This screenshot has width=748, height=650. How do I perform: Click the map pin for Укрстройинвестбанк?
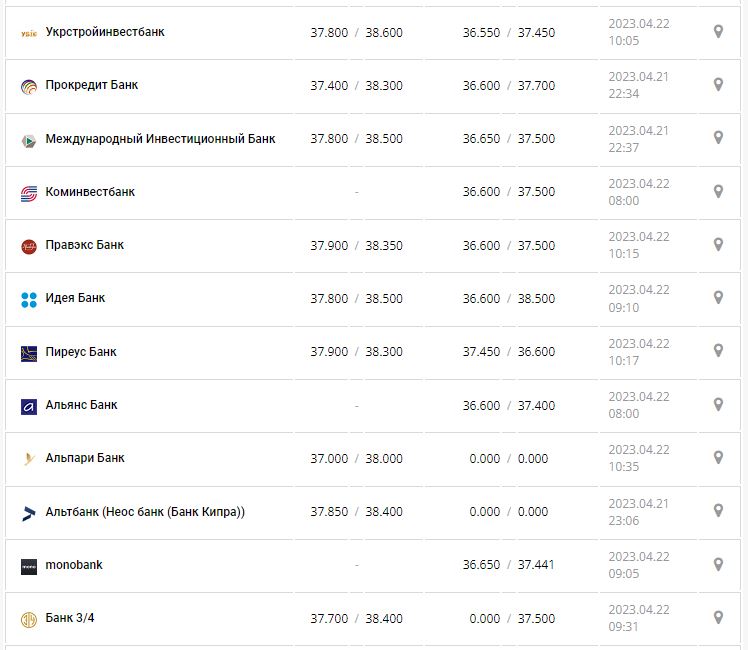[x=718, y=32]
